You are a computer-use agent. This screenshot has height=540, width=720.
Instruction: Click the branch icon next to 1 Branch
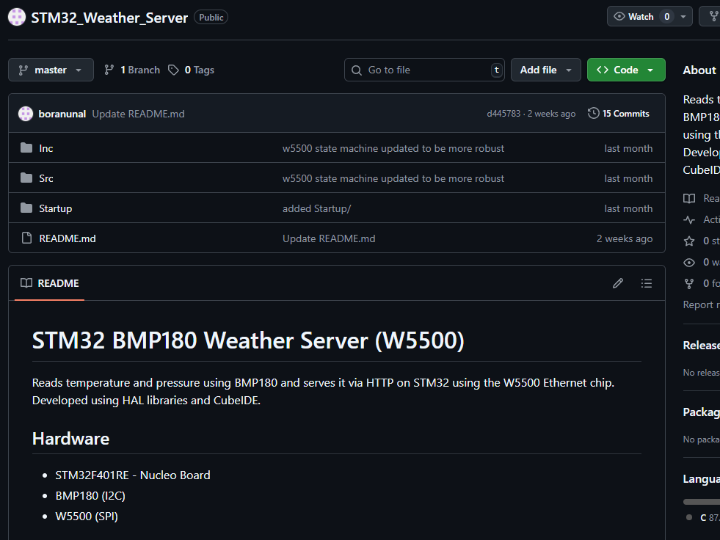pos(109,70)
